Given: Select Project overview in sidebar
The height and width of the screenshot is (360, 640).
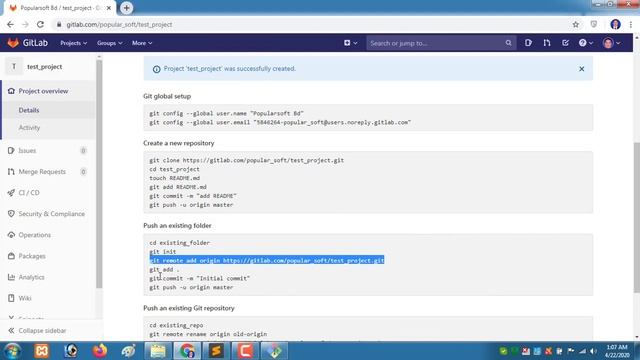Looking at the screenshot, I should (x=43, y=91).
